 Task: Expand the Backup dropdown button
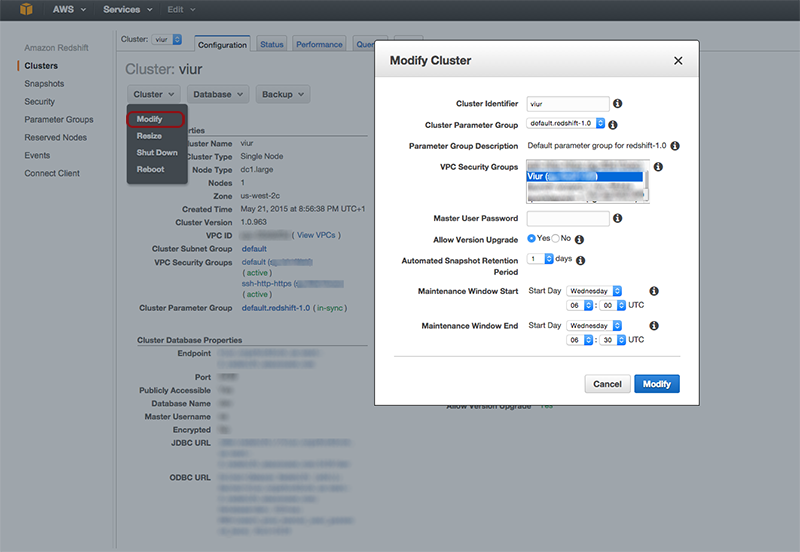pos(283,94)
